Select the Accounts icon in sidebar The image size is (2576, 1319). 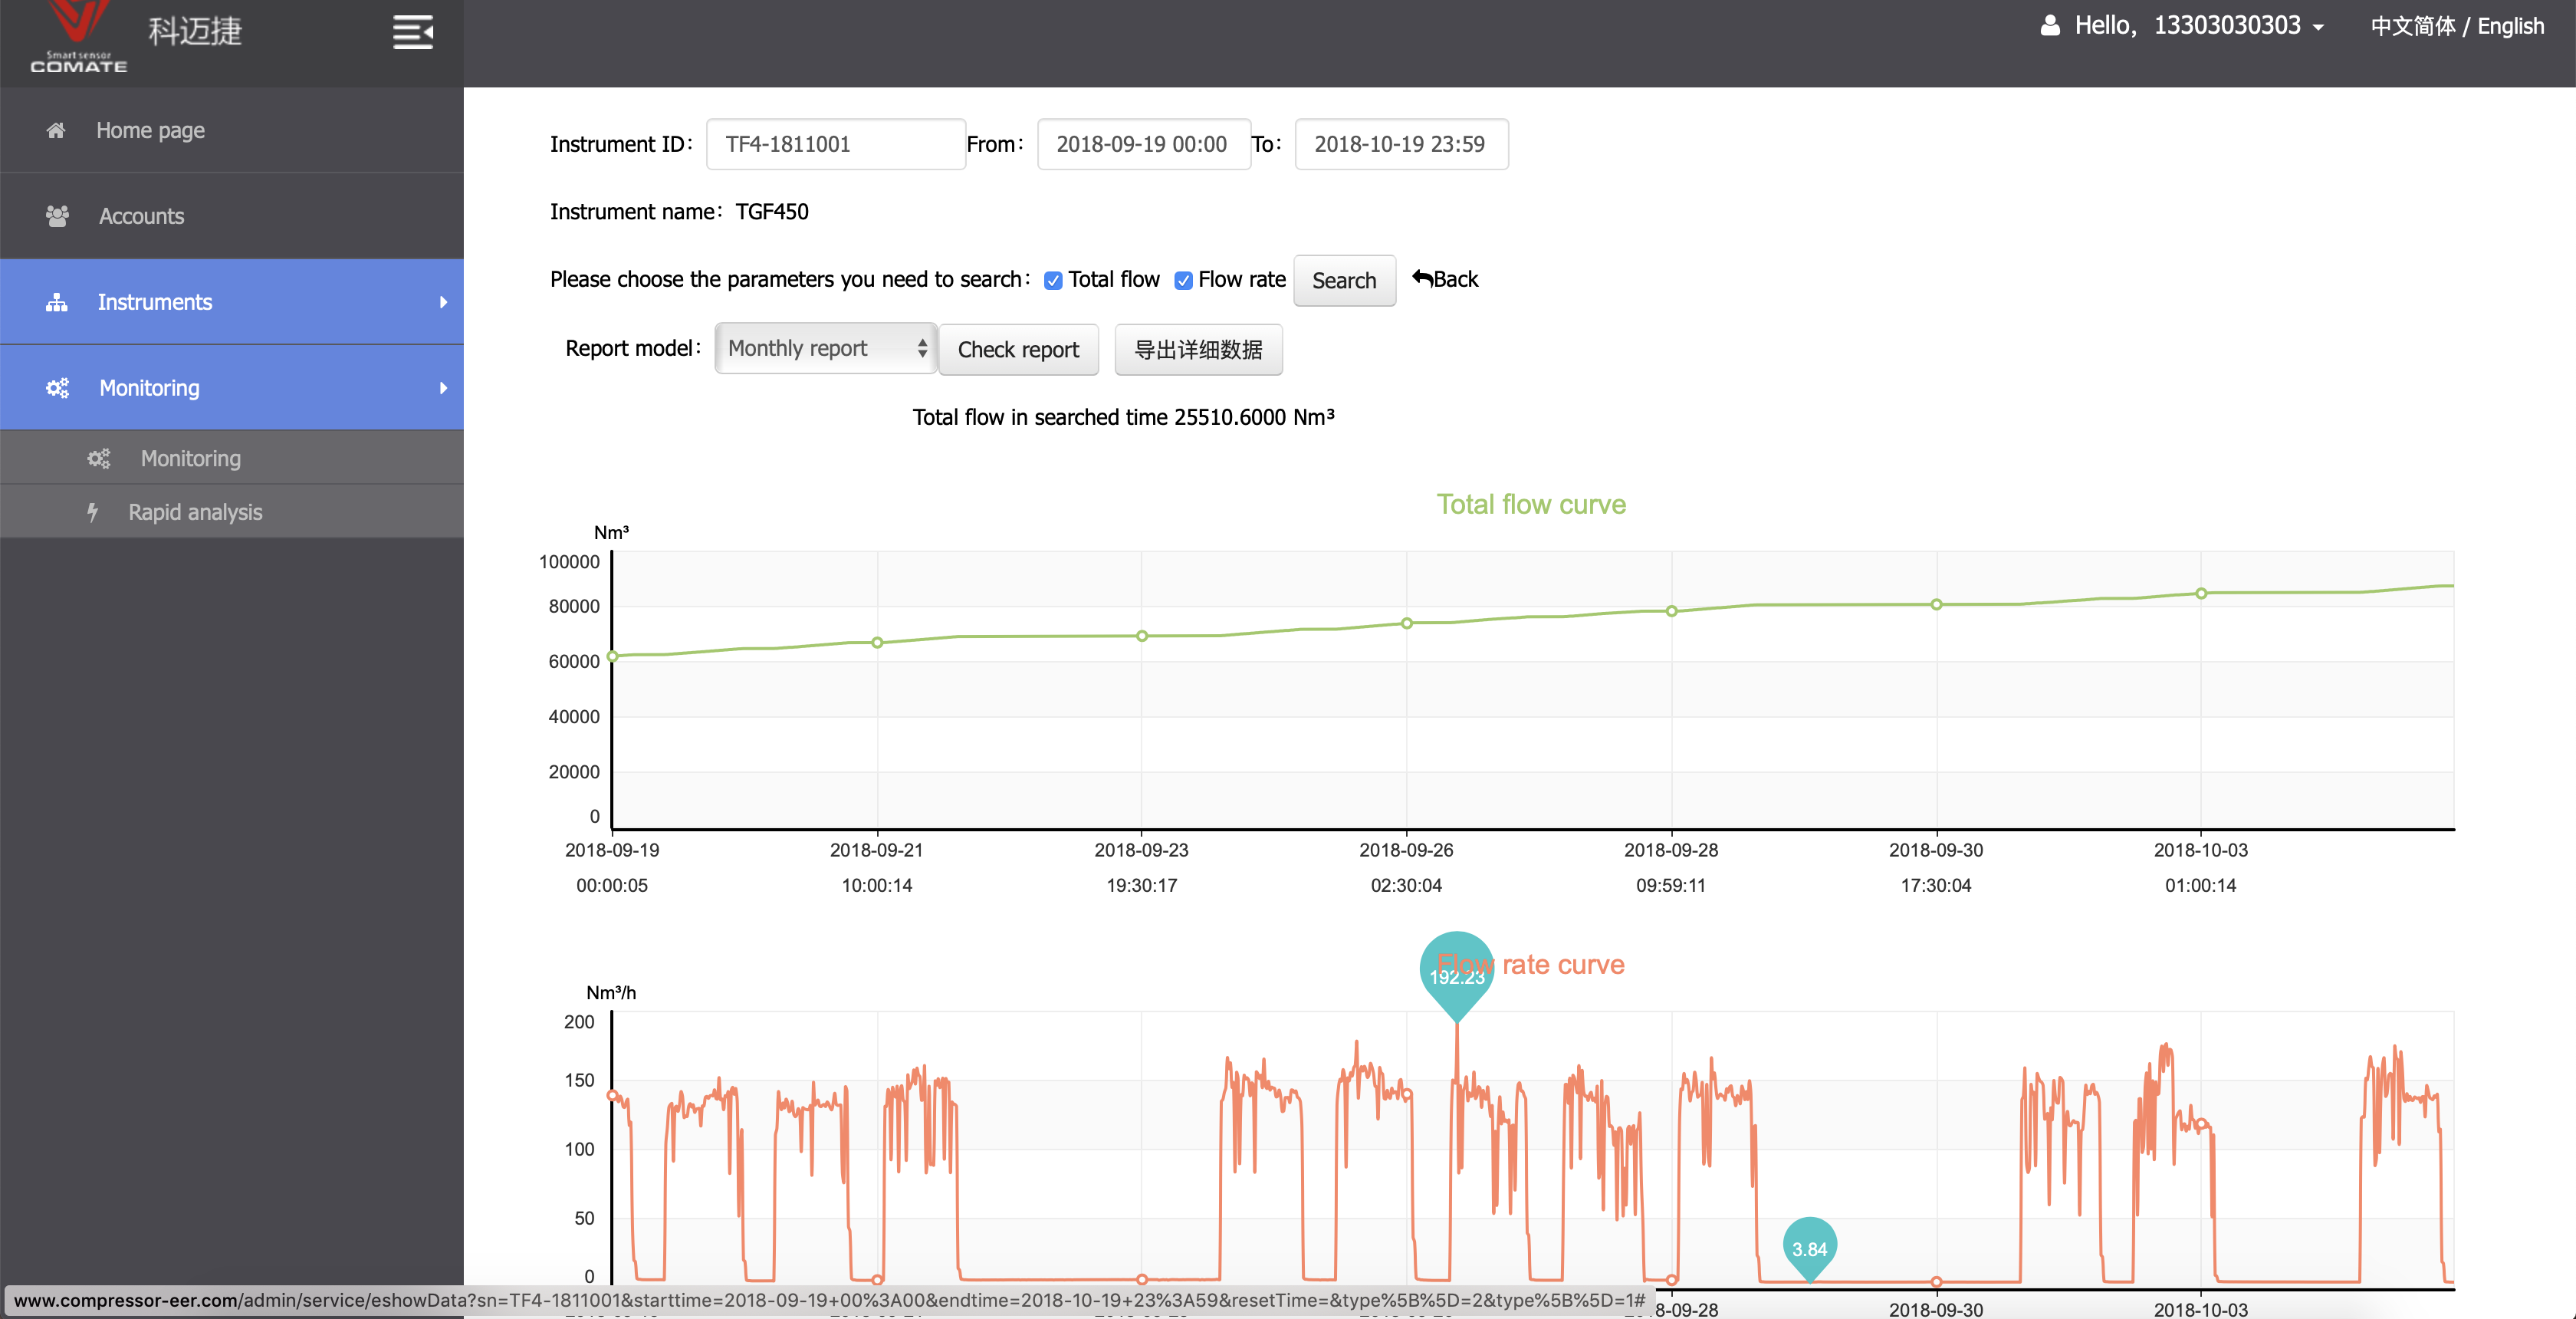coord(56,216)
